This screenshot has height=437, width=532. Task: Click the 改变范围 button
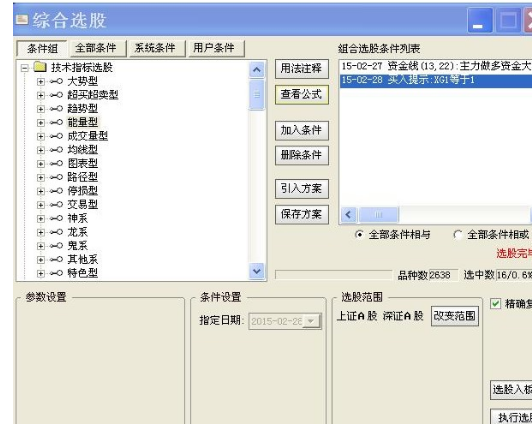455,316
